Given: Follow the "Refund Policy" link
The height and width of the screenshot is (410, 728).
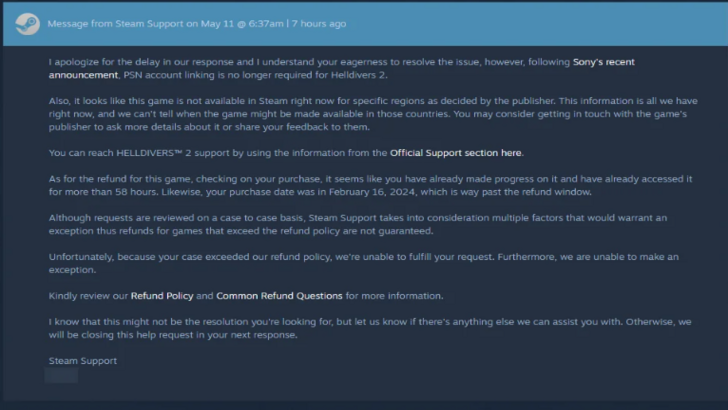Looking at the screenshot, I should point(160,296).
